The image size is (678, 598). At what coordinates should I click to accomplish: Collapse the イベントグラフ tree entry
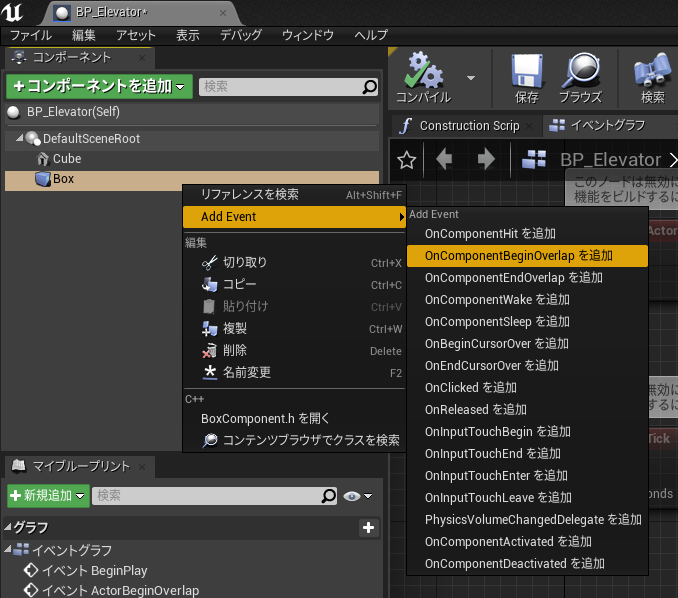(x=8, y=550)
